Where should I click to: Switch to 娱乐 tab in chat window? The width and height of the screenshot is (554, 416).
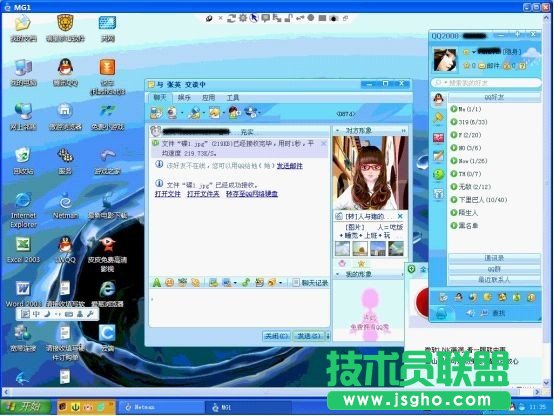184,97
